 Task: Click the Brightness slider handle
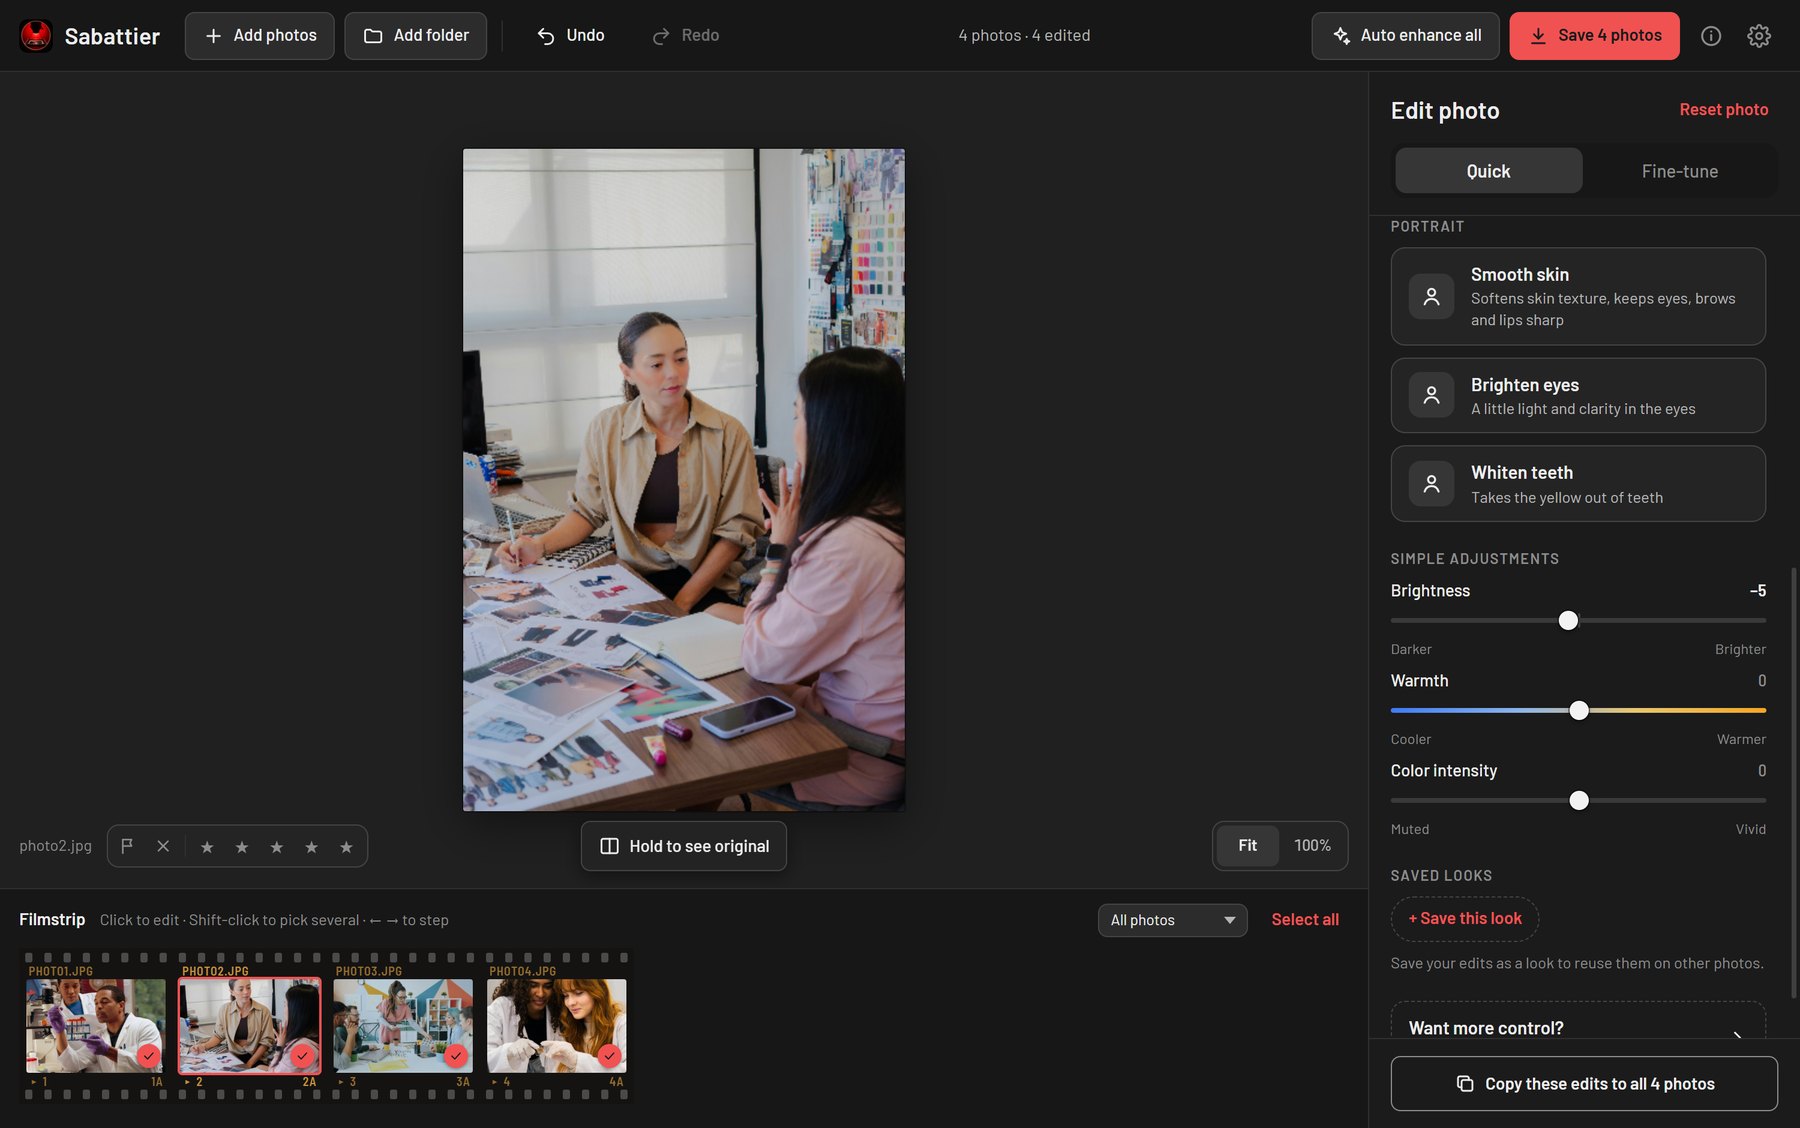coord(1568,621)
